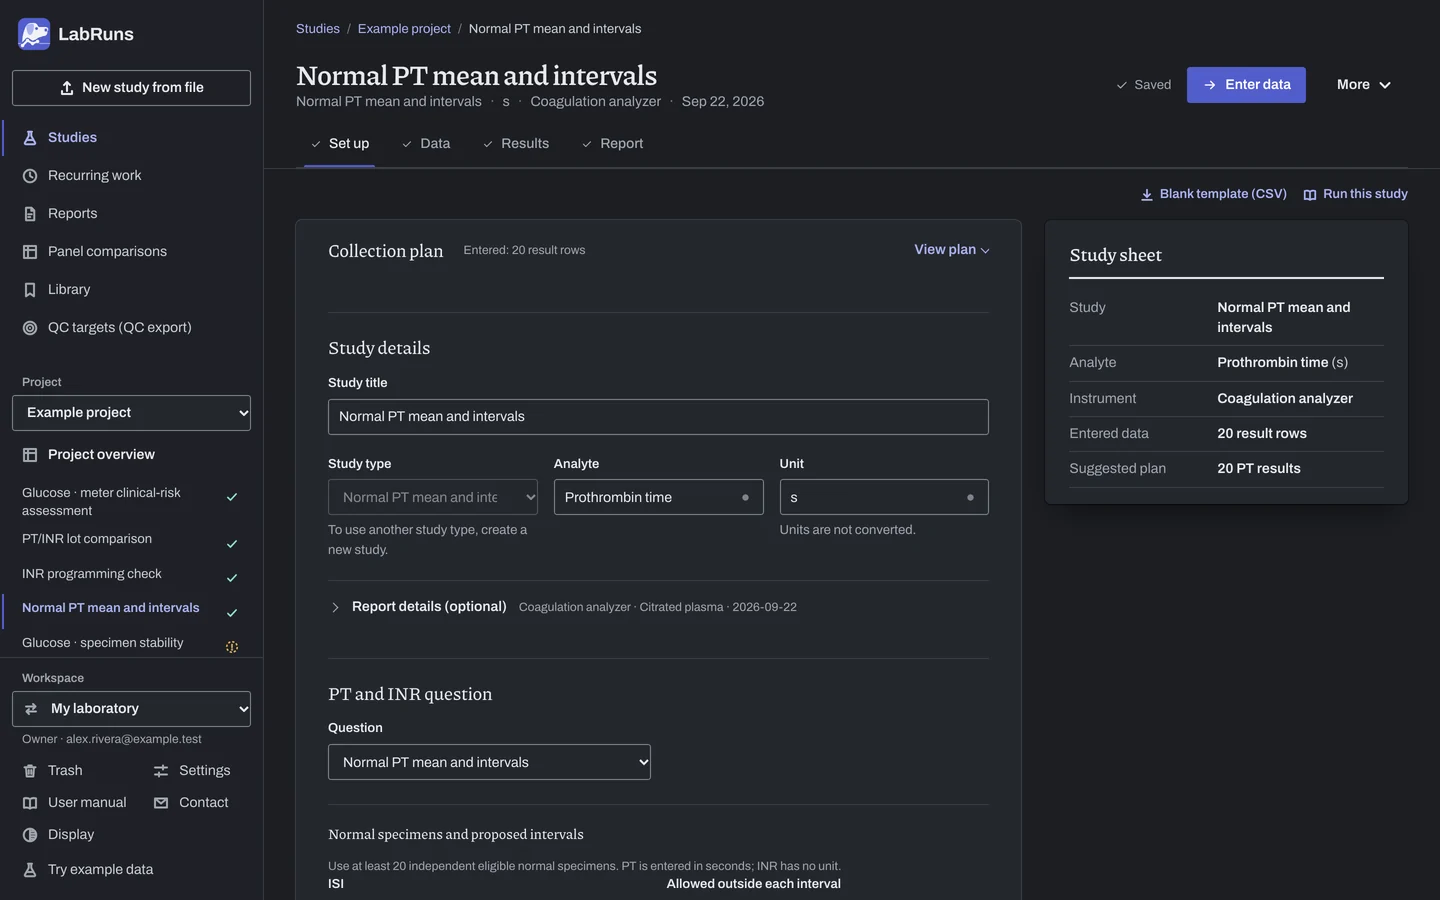Open Settings sliders icon
1440x900 pixels.
click(x=161, y=771)
